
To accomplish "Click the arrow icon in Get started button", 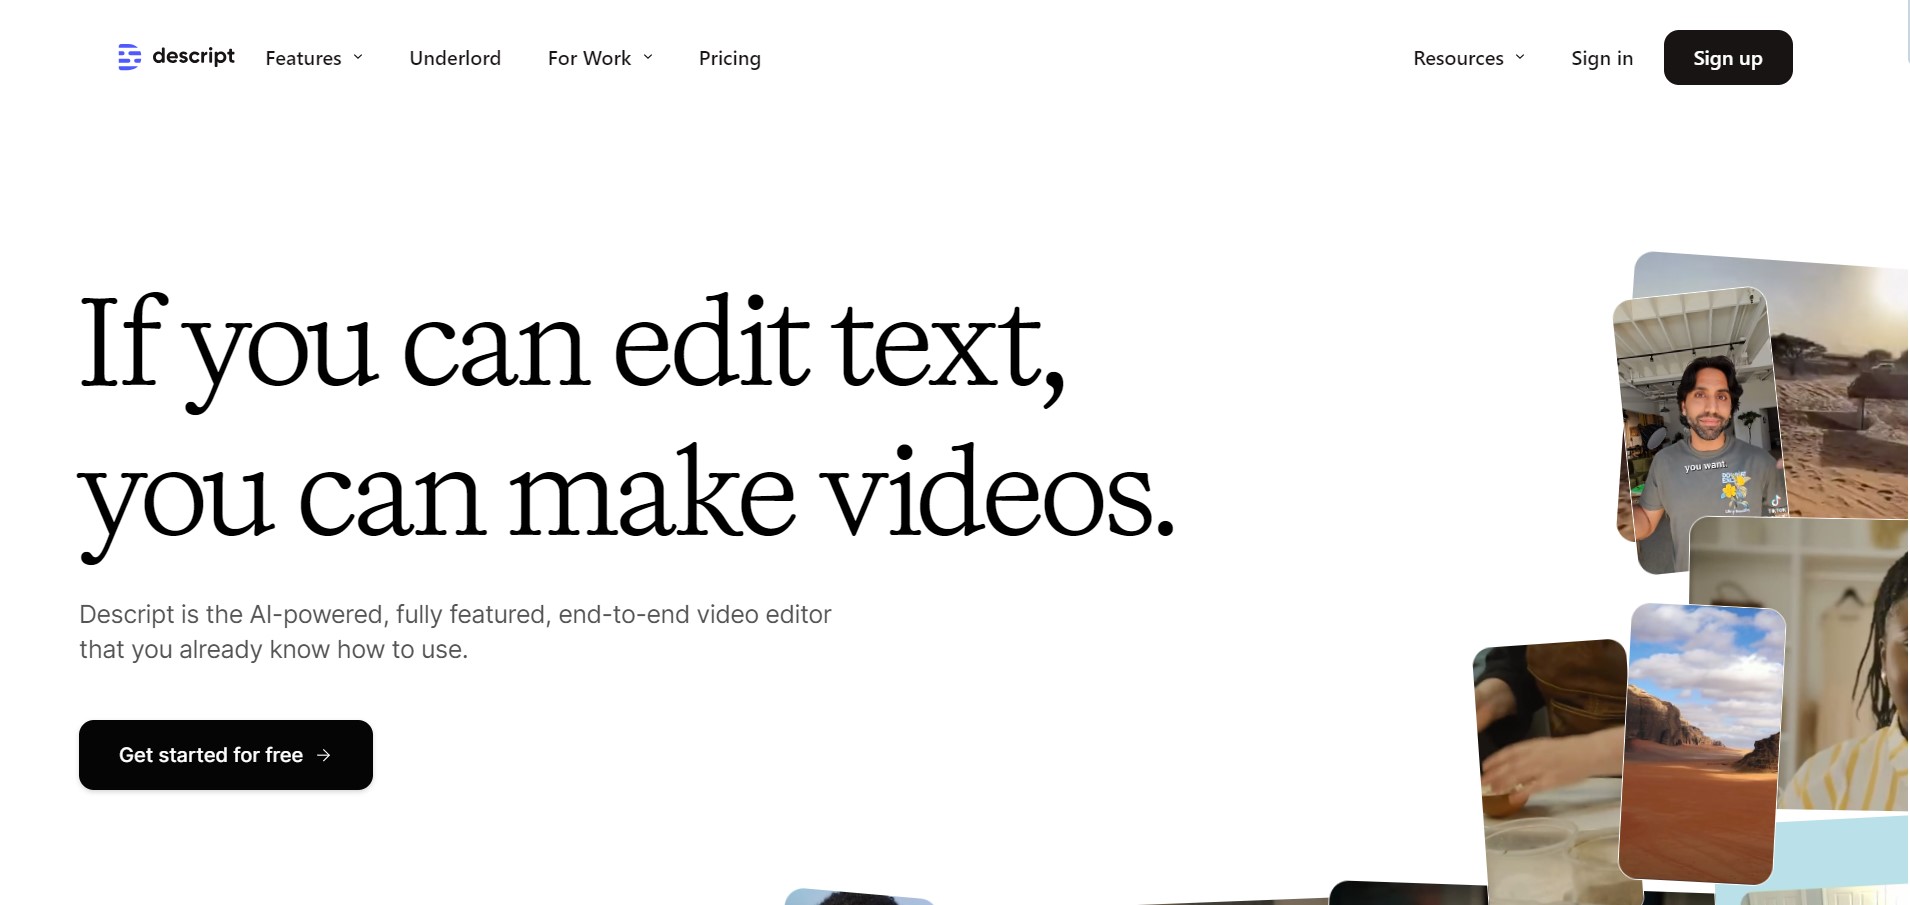I will tap(324, 755).
